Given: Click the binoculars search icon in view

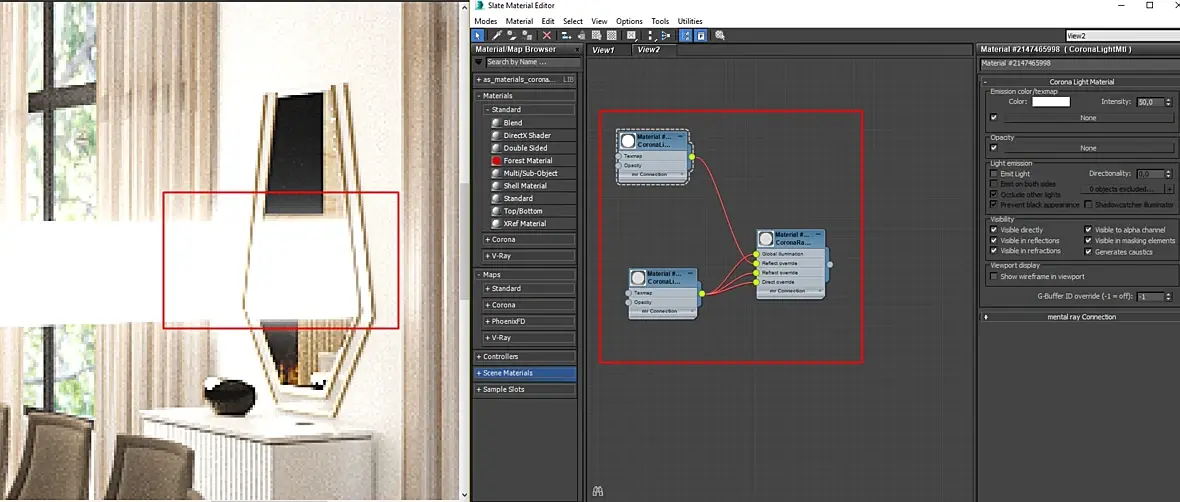Looking at the screenshot, I should [x=598, y=491].
